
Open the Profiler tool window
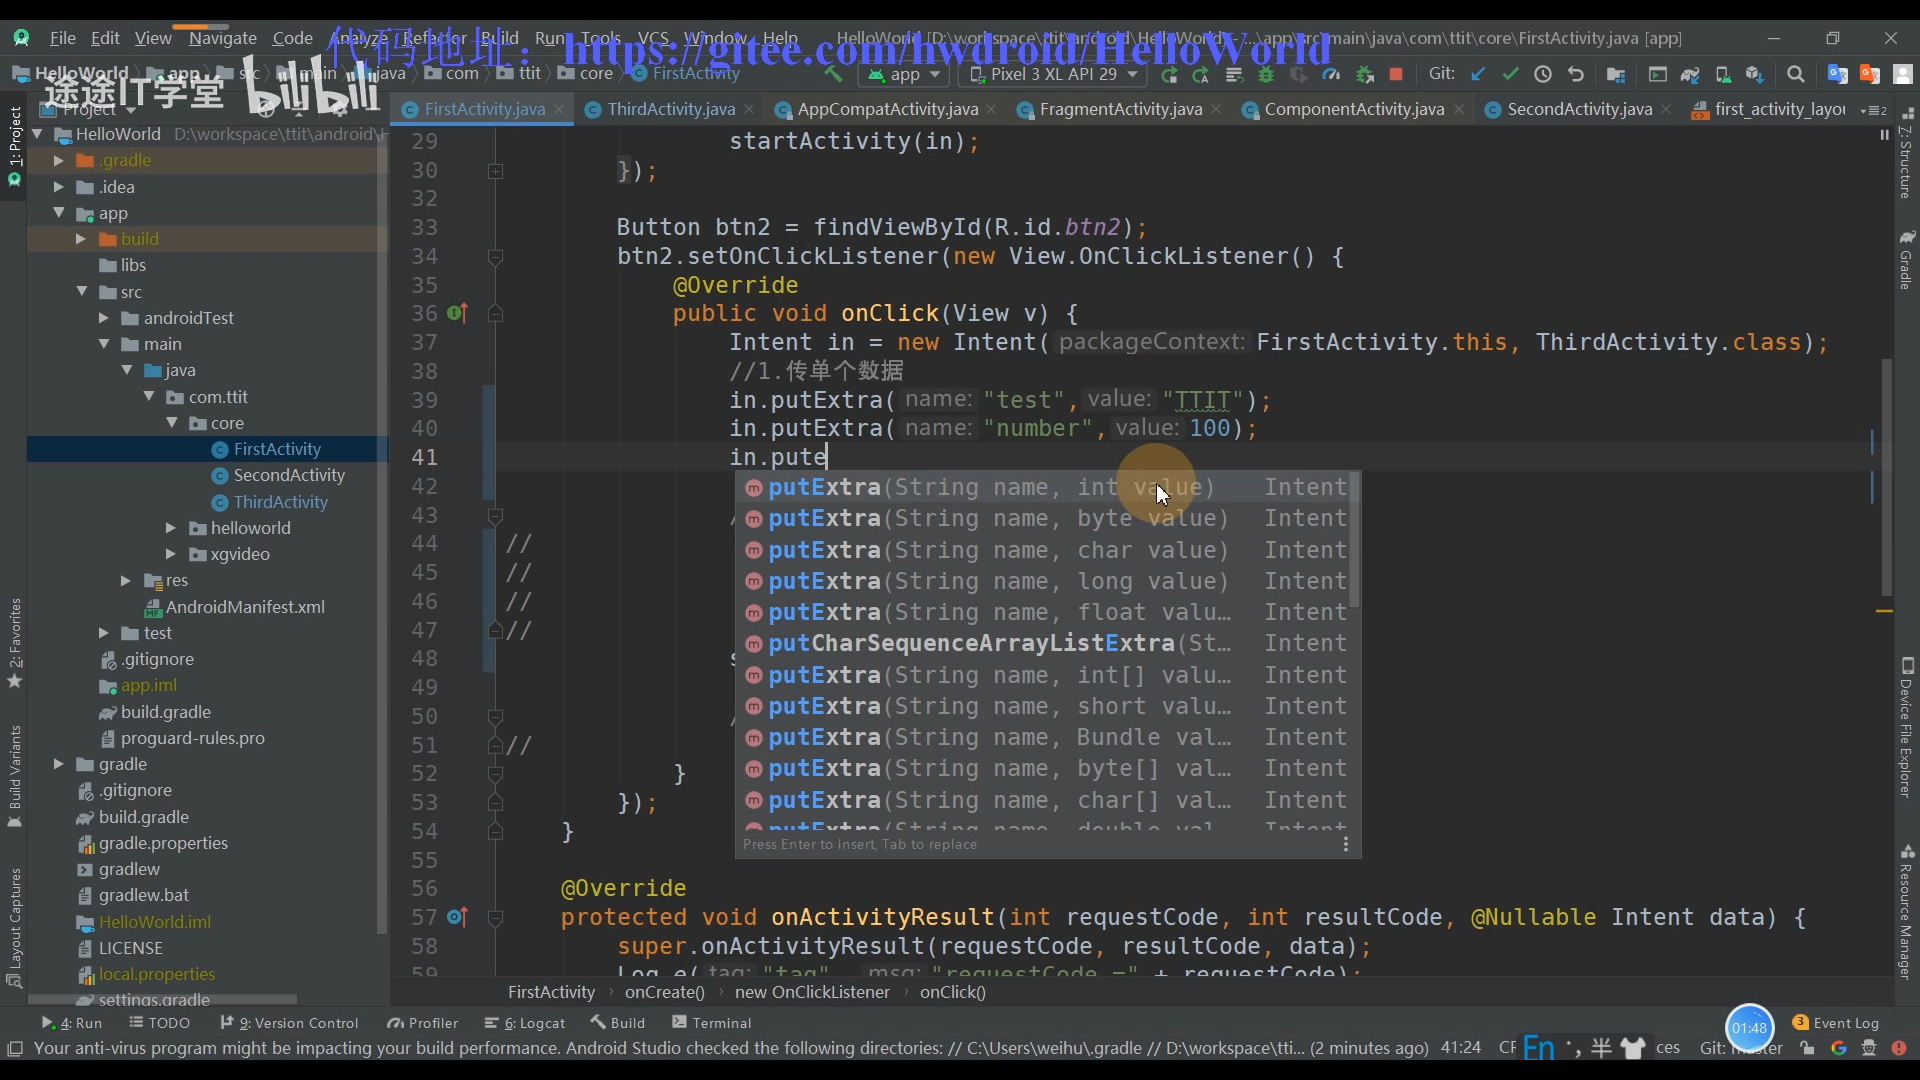[422, 1023]
